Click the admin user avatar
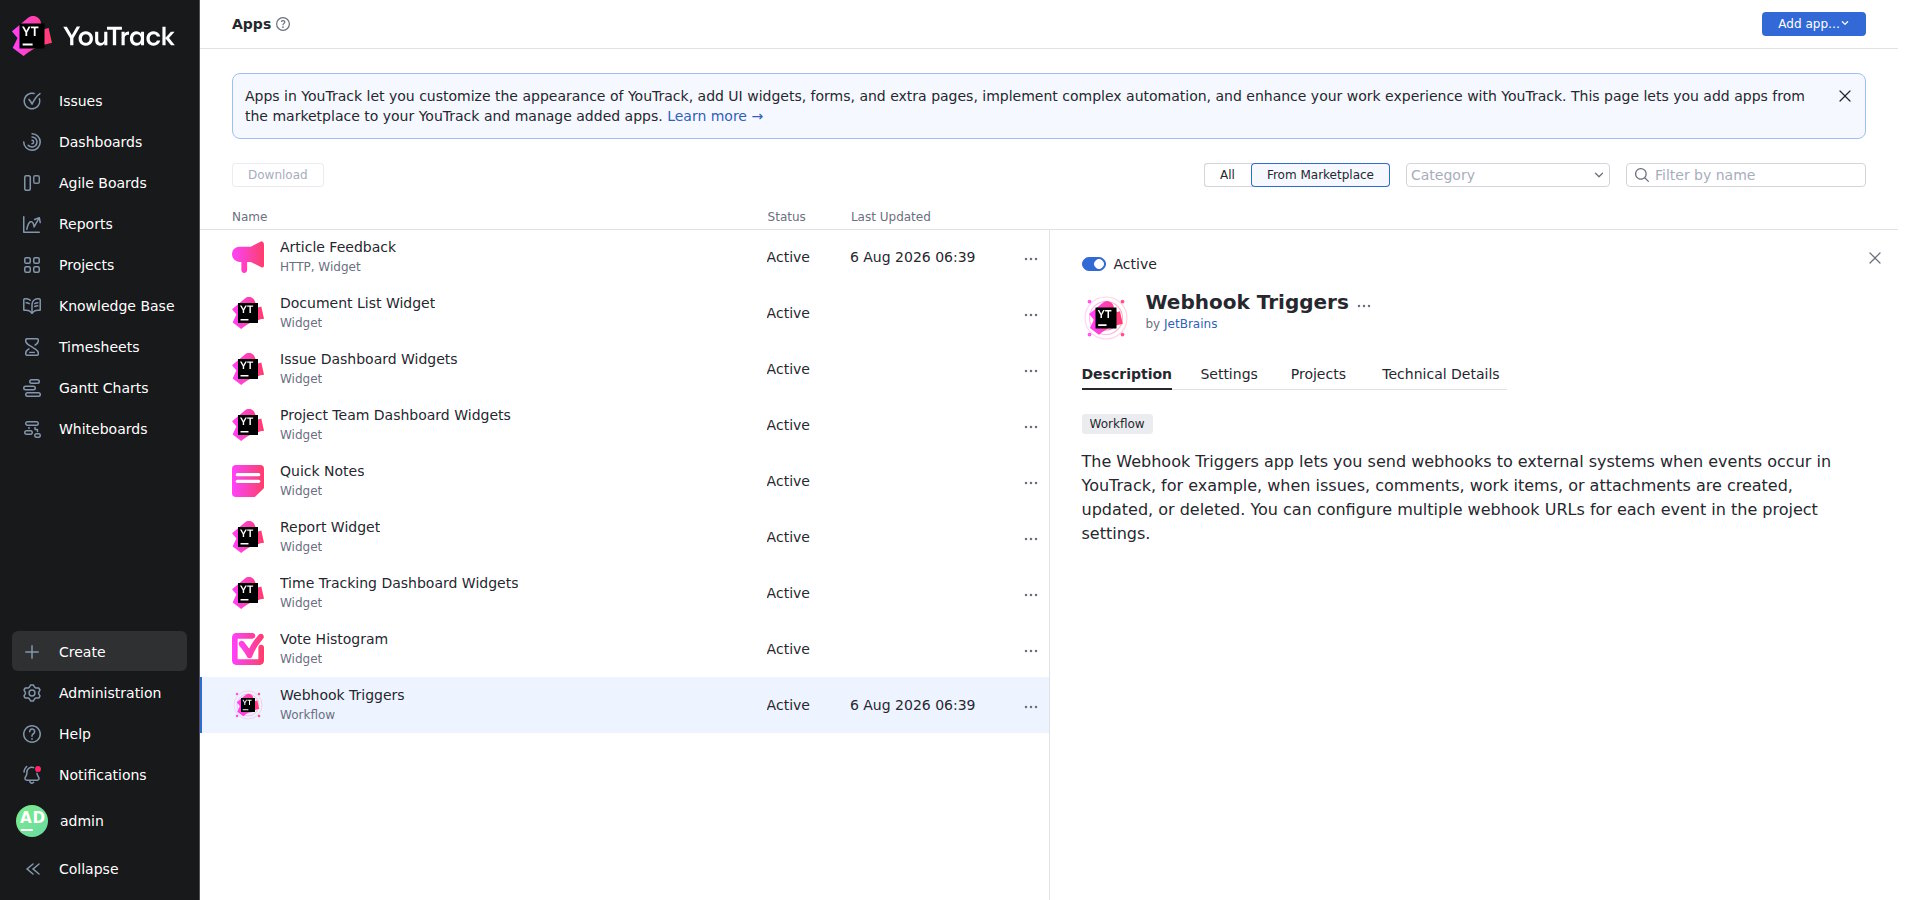 coord(32,821)
